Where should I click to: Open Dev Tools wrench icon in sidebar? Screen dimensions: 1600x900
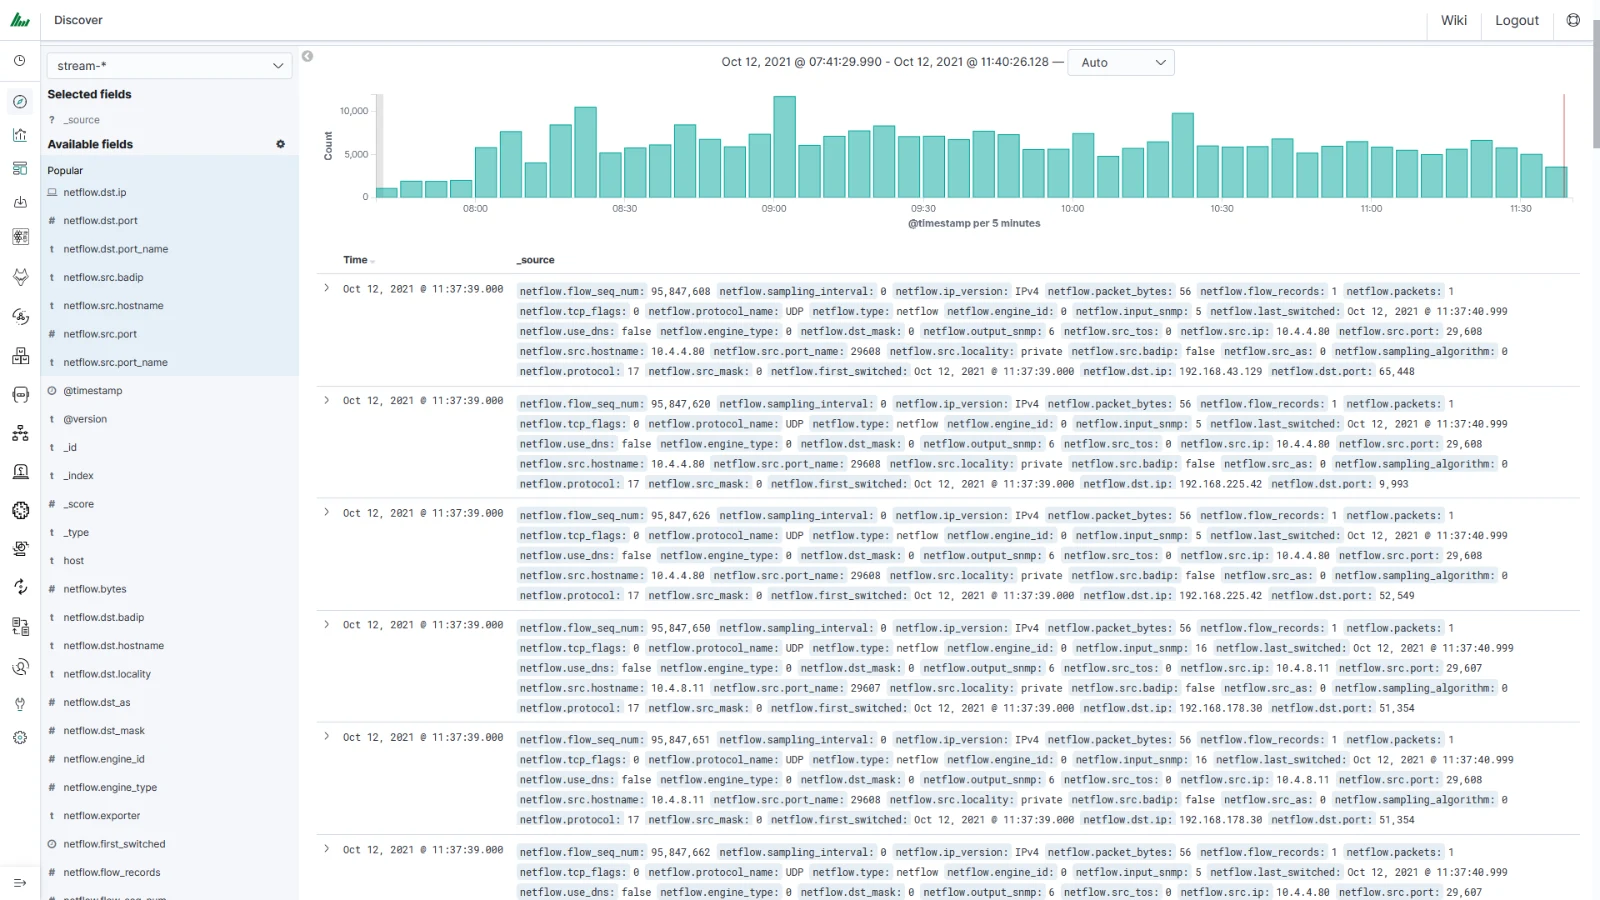click(20, 704)
